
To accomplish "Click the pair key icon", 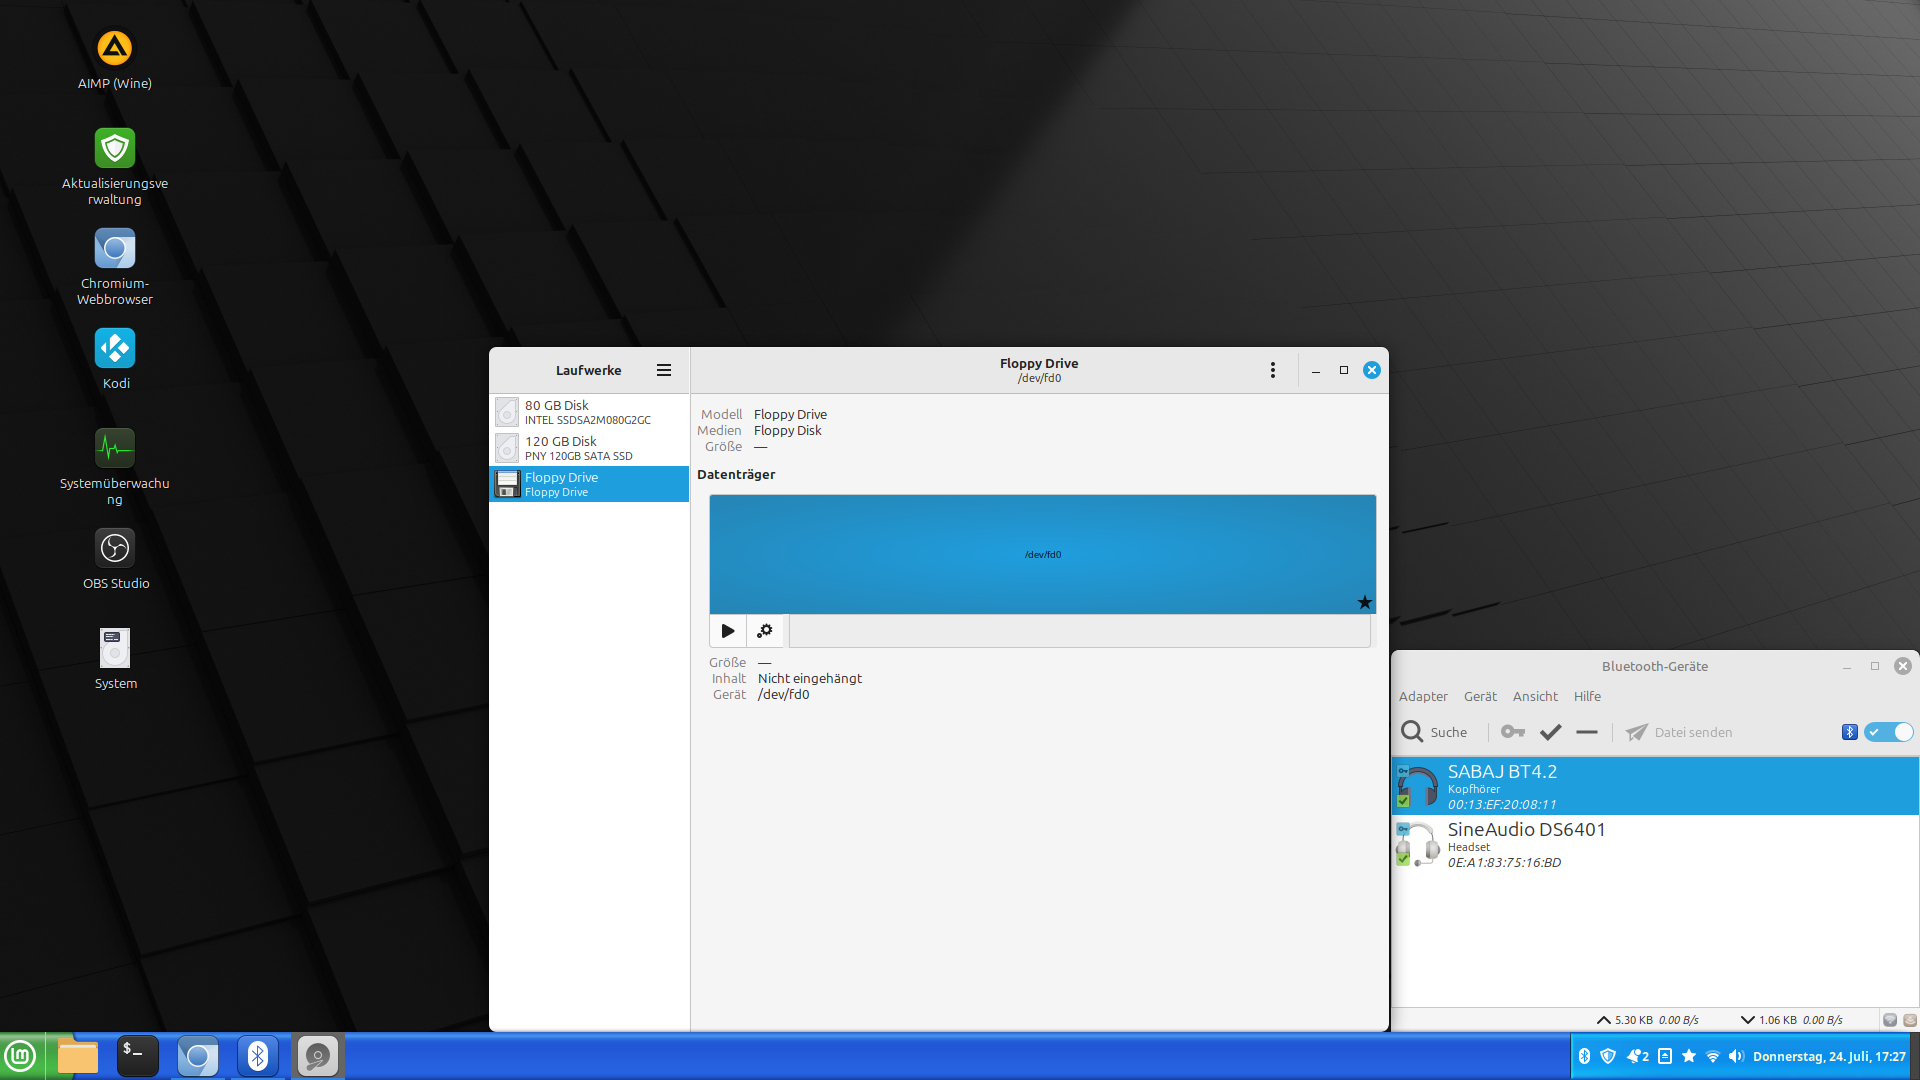I will pyautogui.click(x=1513, y=732).
